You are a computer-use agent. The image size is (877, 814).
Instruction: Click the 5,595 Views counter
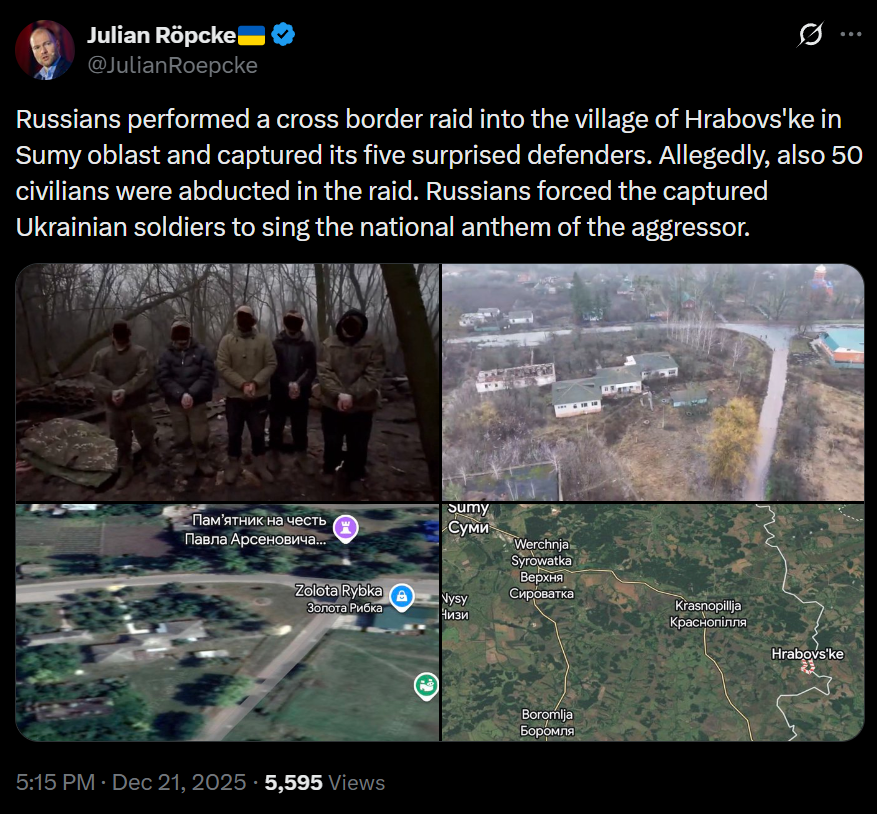(x=325, y=782)
